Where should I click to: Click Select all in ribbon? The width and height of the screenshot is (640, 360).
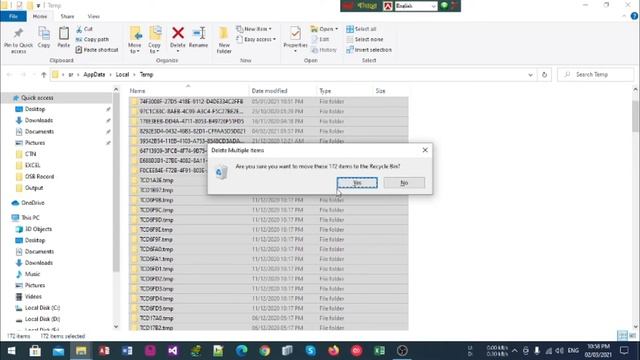coord(361,29)
